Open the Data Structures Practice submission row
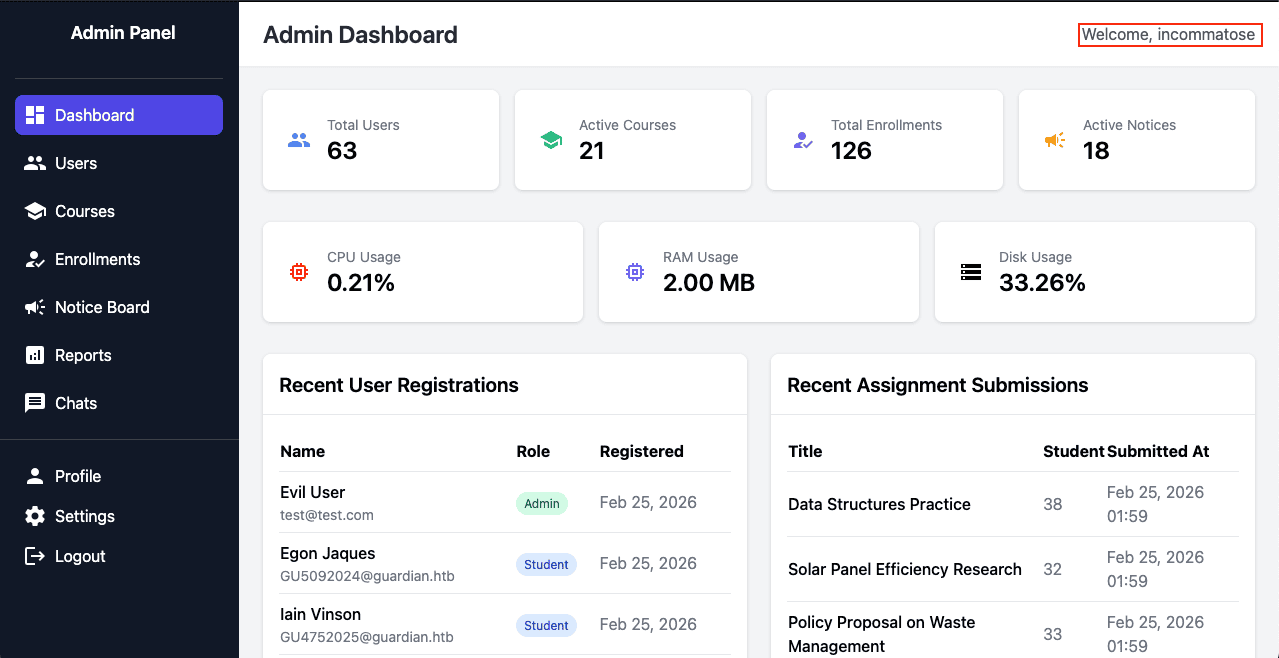 click(x=1013, y=504)
